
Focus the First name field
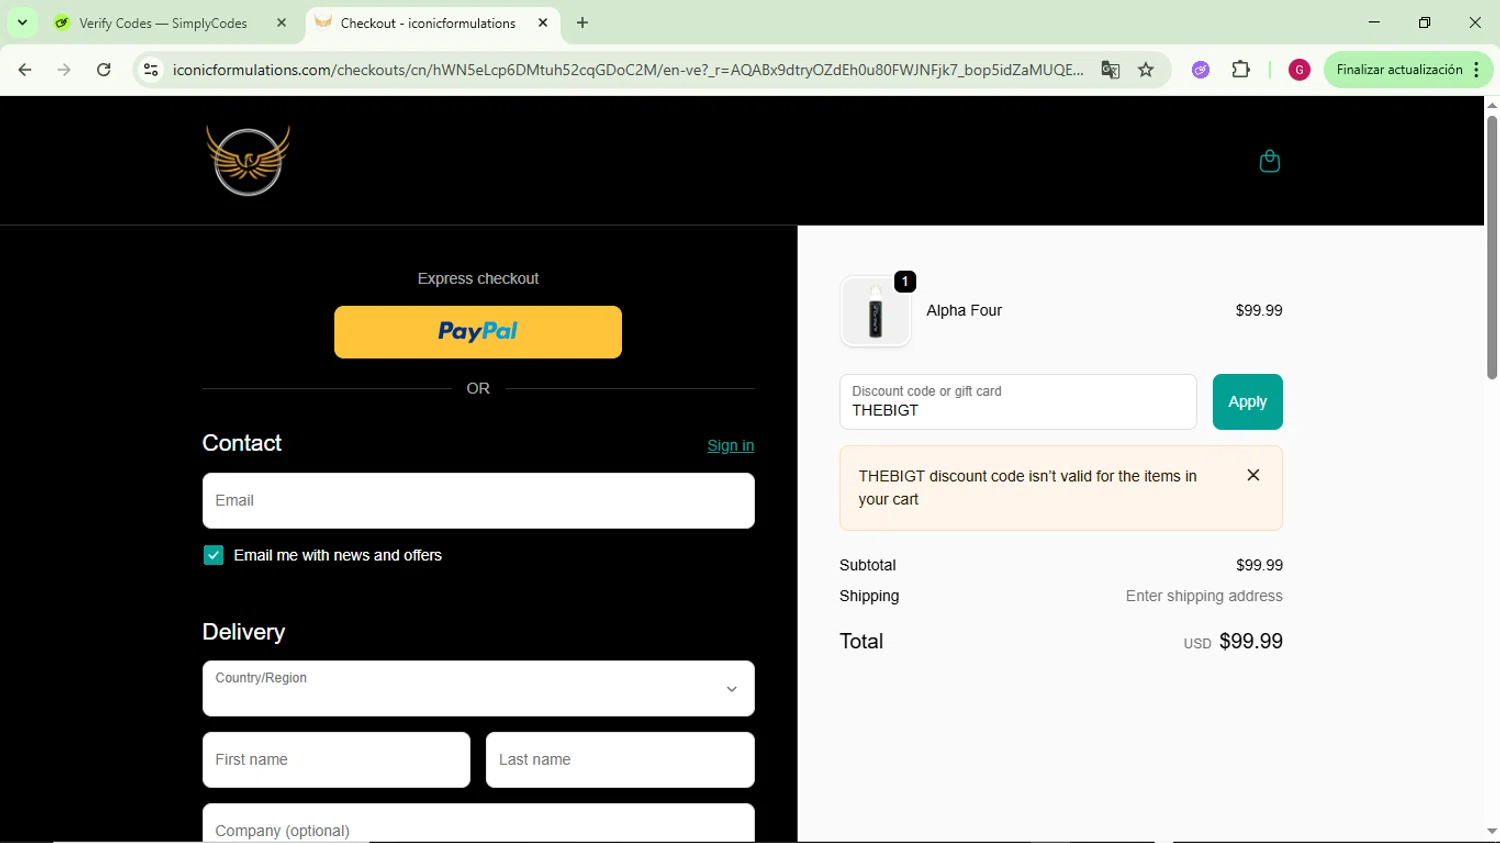point(336,760)
